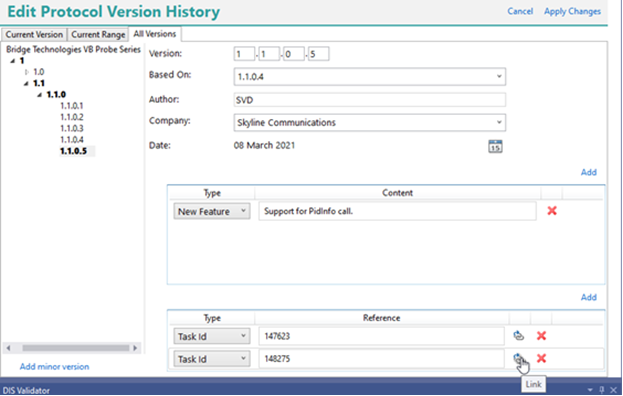
Task: Add a new reference entry above Reference table
Action: [588, 297]
